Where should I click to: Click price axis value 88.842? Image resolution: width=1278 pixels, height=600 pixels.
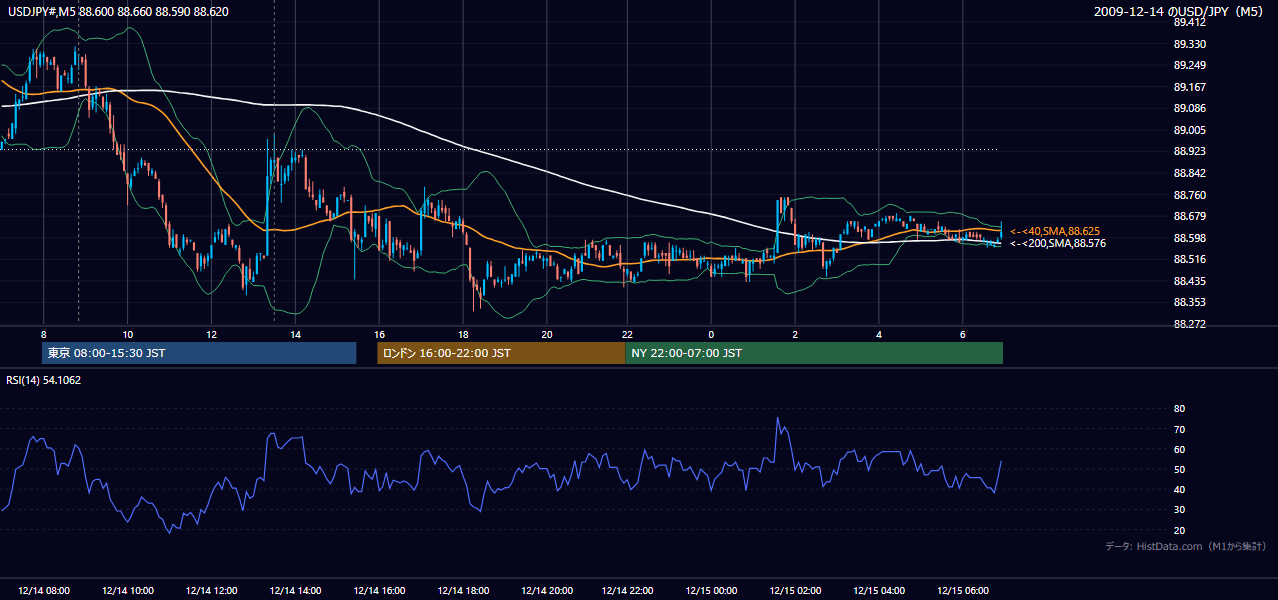[1189, 173]
